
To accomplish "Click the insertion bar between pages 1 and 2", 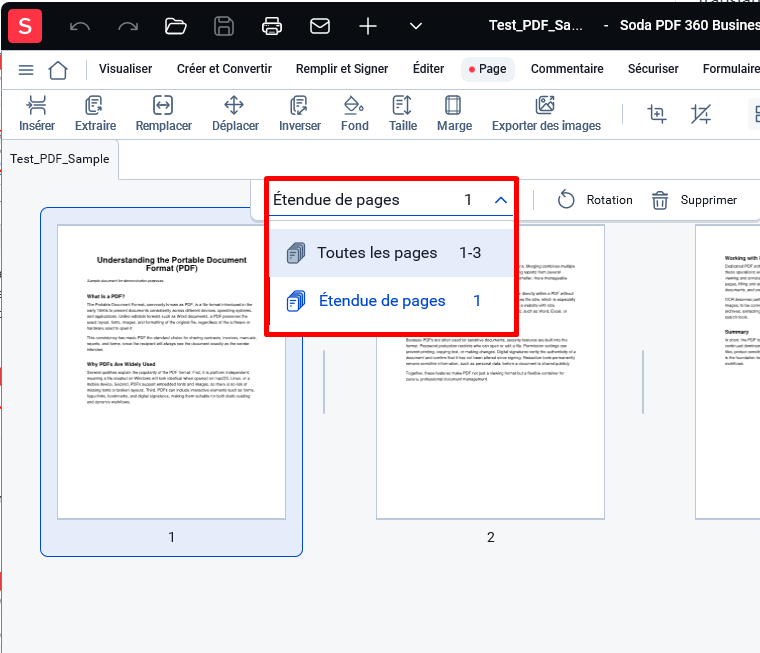I will [x=324, y=382].
